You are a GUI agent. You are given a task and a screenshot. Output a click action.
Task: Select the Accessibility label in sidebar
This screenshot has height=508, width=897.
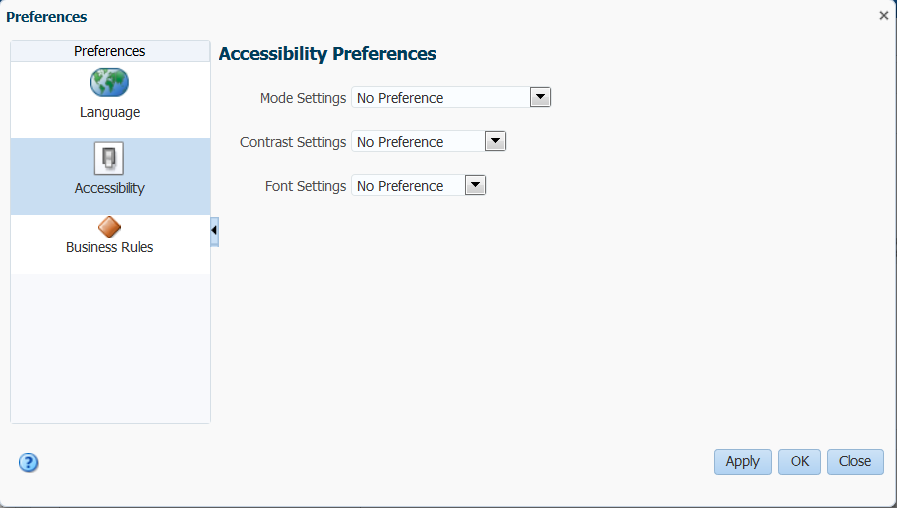109,188
